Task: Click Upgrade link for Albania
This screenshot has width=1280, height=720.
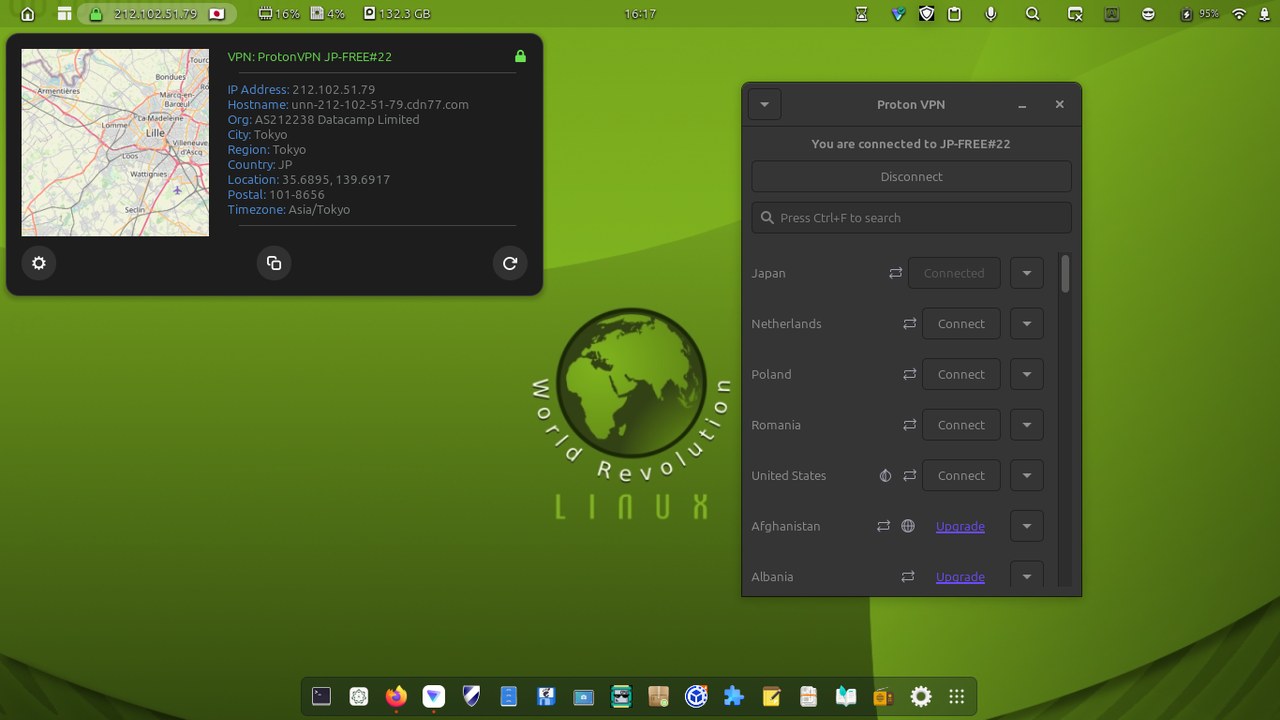Action: [x=960, y=577]
